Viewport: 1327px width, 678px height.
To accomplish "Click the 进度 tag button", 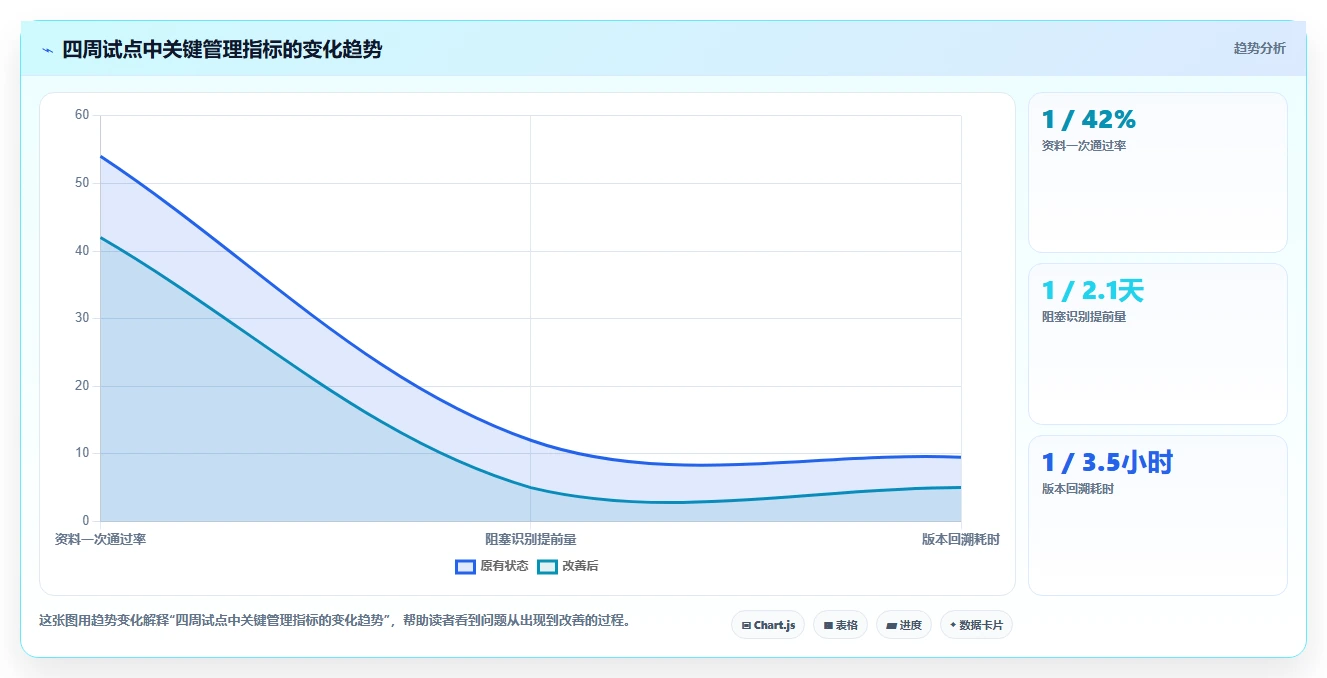I will pos(903,625).
